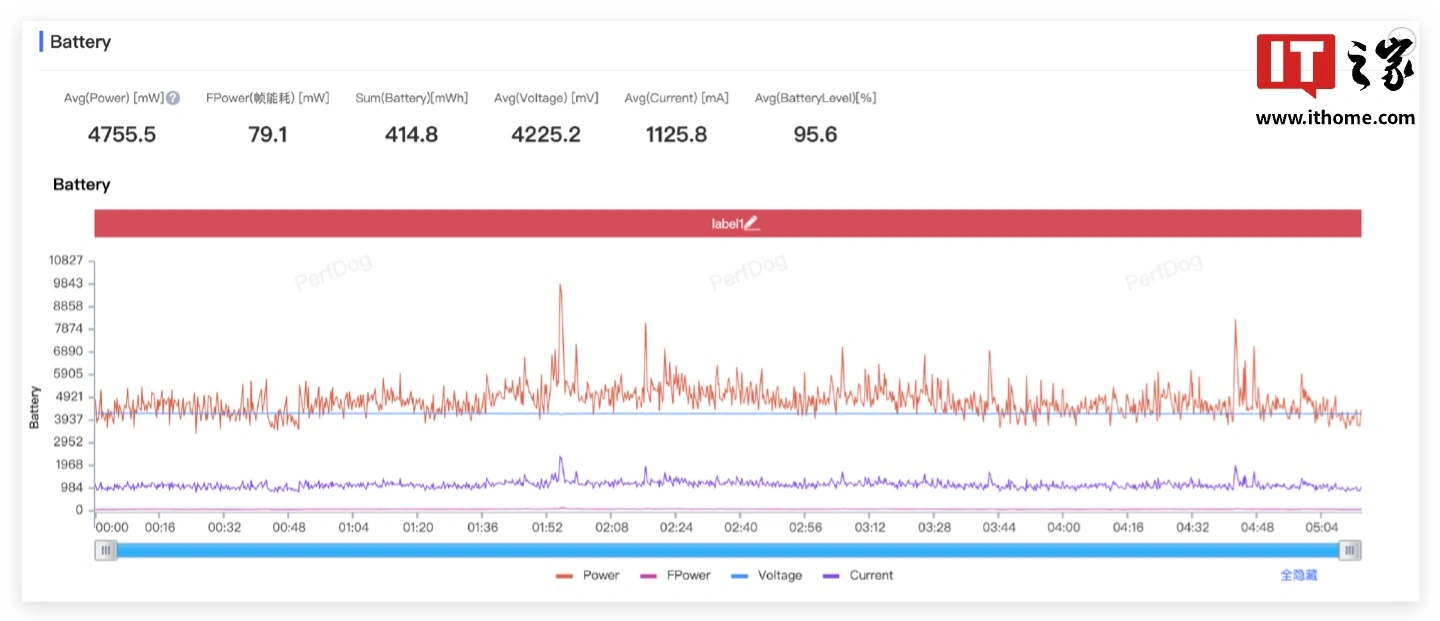Click the Sum(Battery) value 414.8

411,135
